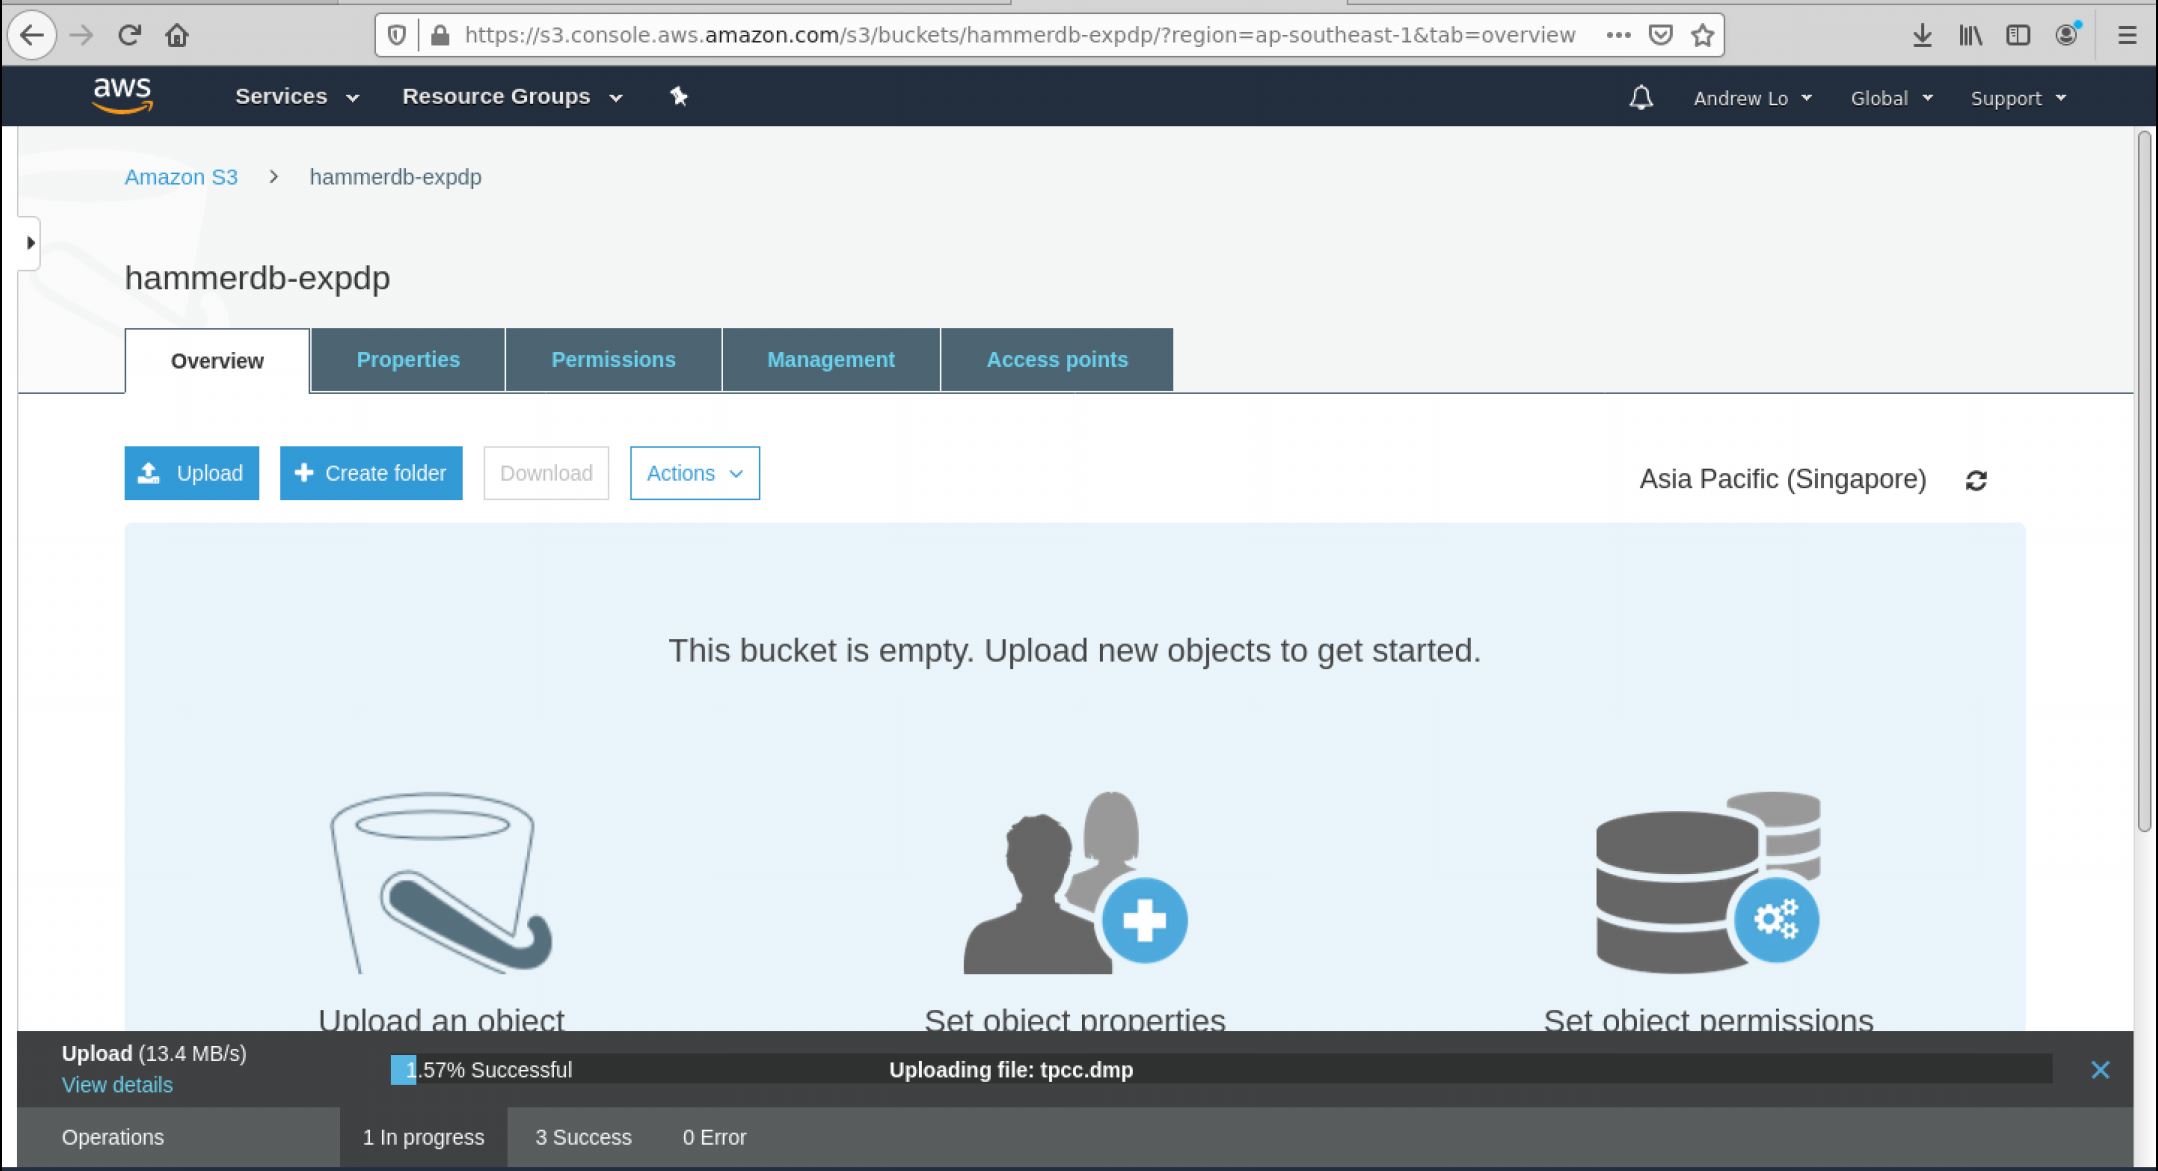The image size is (2158, 1171).
Task: Click the upload progress bar
Action: tap(1220, 1070)
